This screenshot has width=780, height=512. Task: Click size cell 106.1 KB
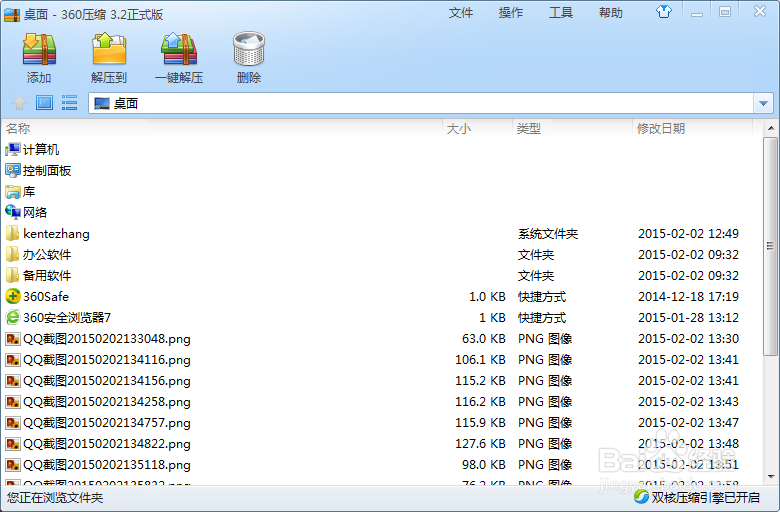[x=481, y=360]
